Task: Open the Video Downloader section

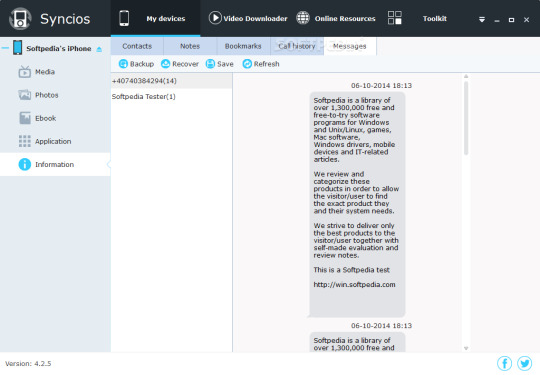Action: tap(255, 19)
